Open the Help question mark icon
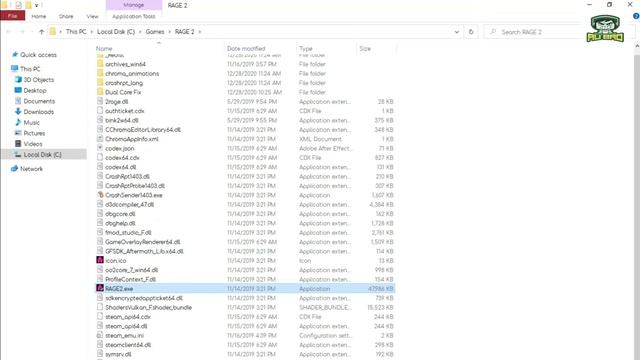640x360 pixels. coord(636,16)
